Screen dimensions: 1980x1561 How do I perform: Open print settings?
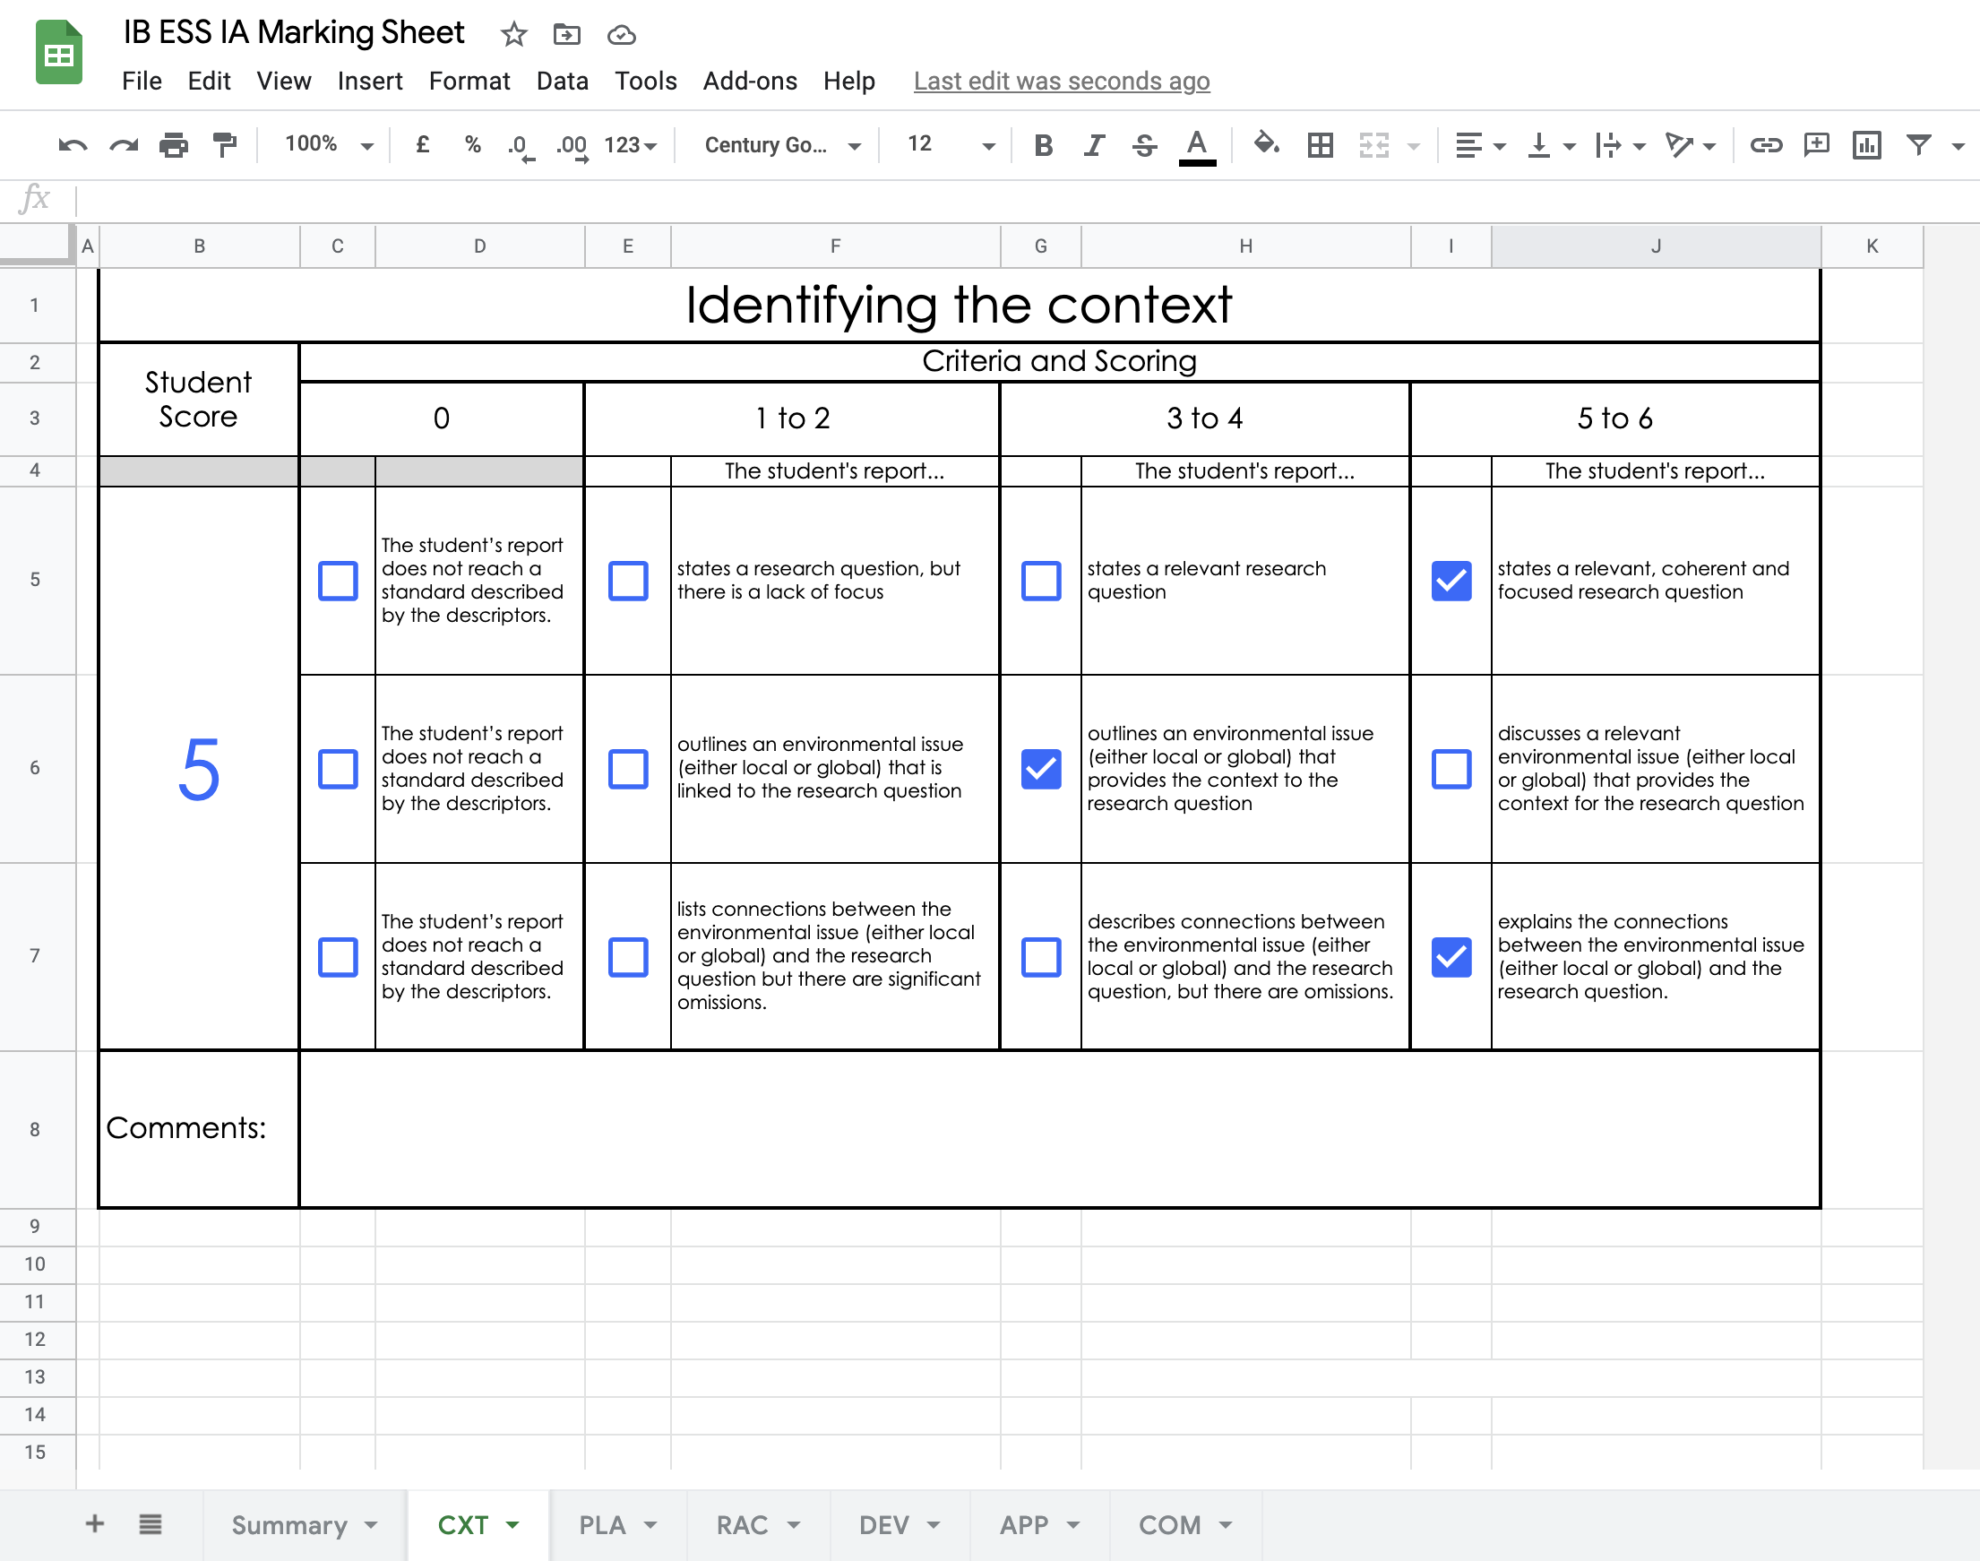tap(173, 144)
